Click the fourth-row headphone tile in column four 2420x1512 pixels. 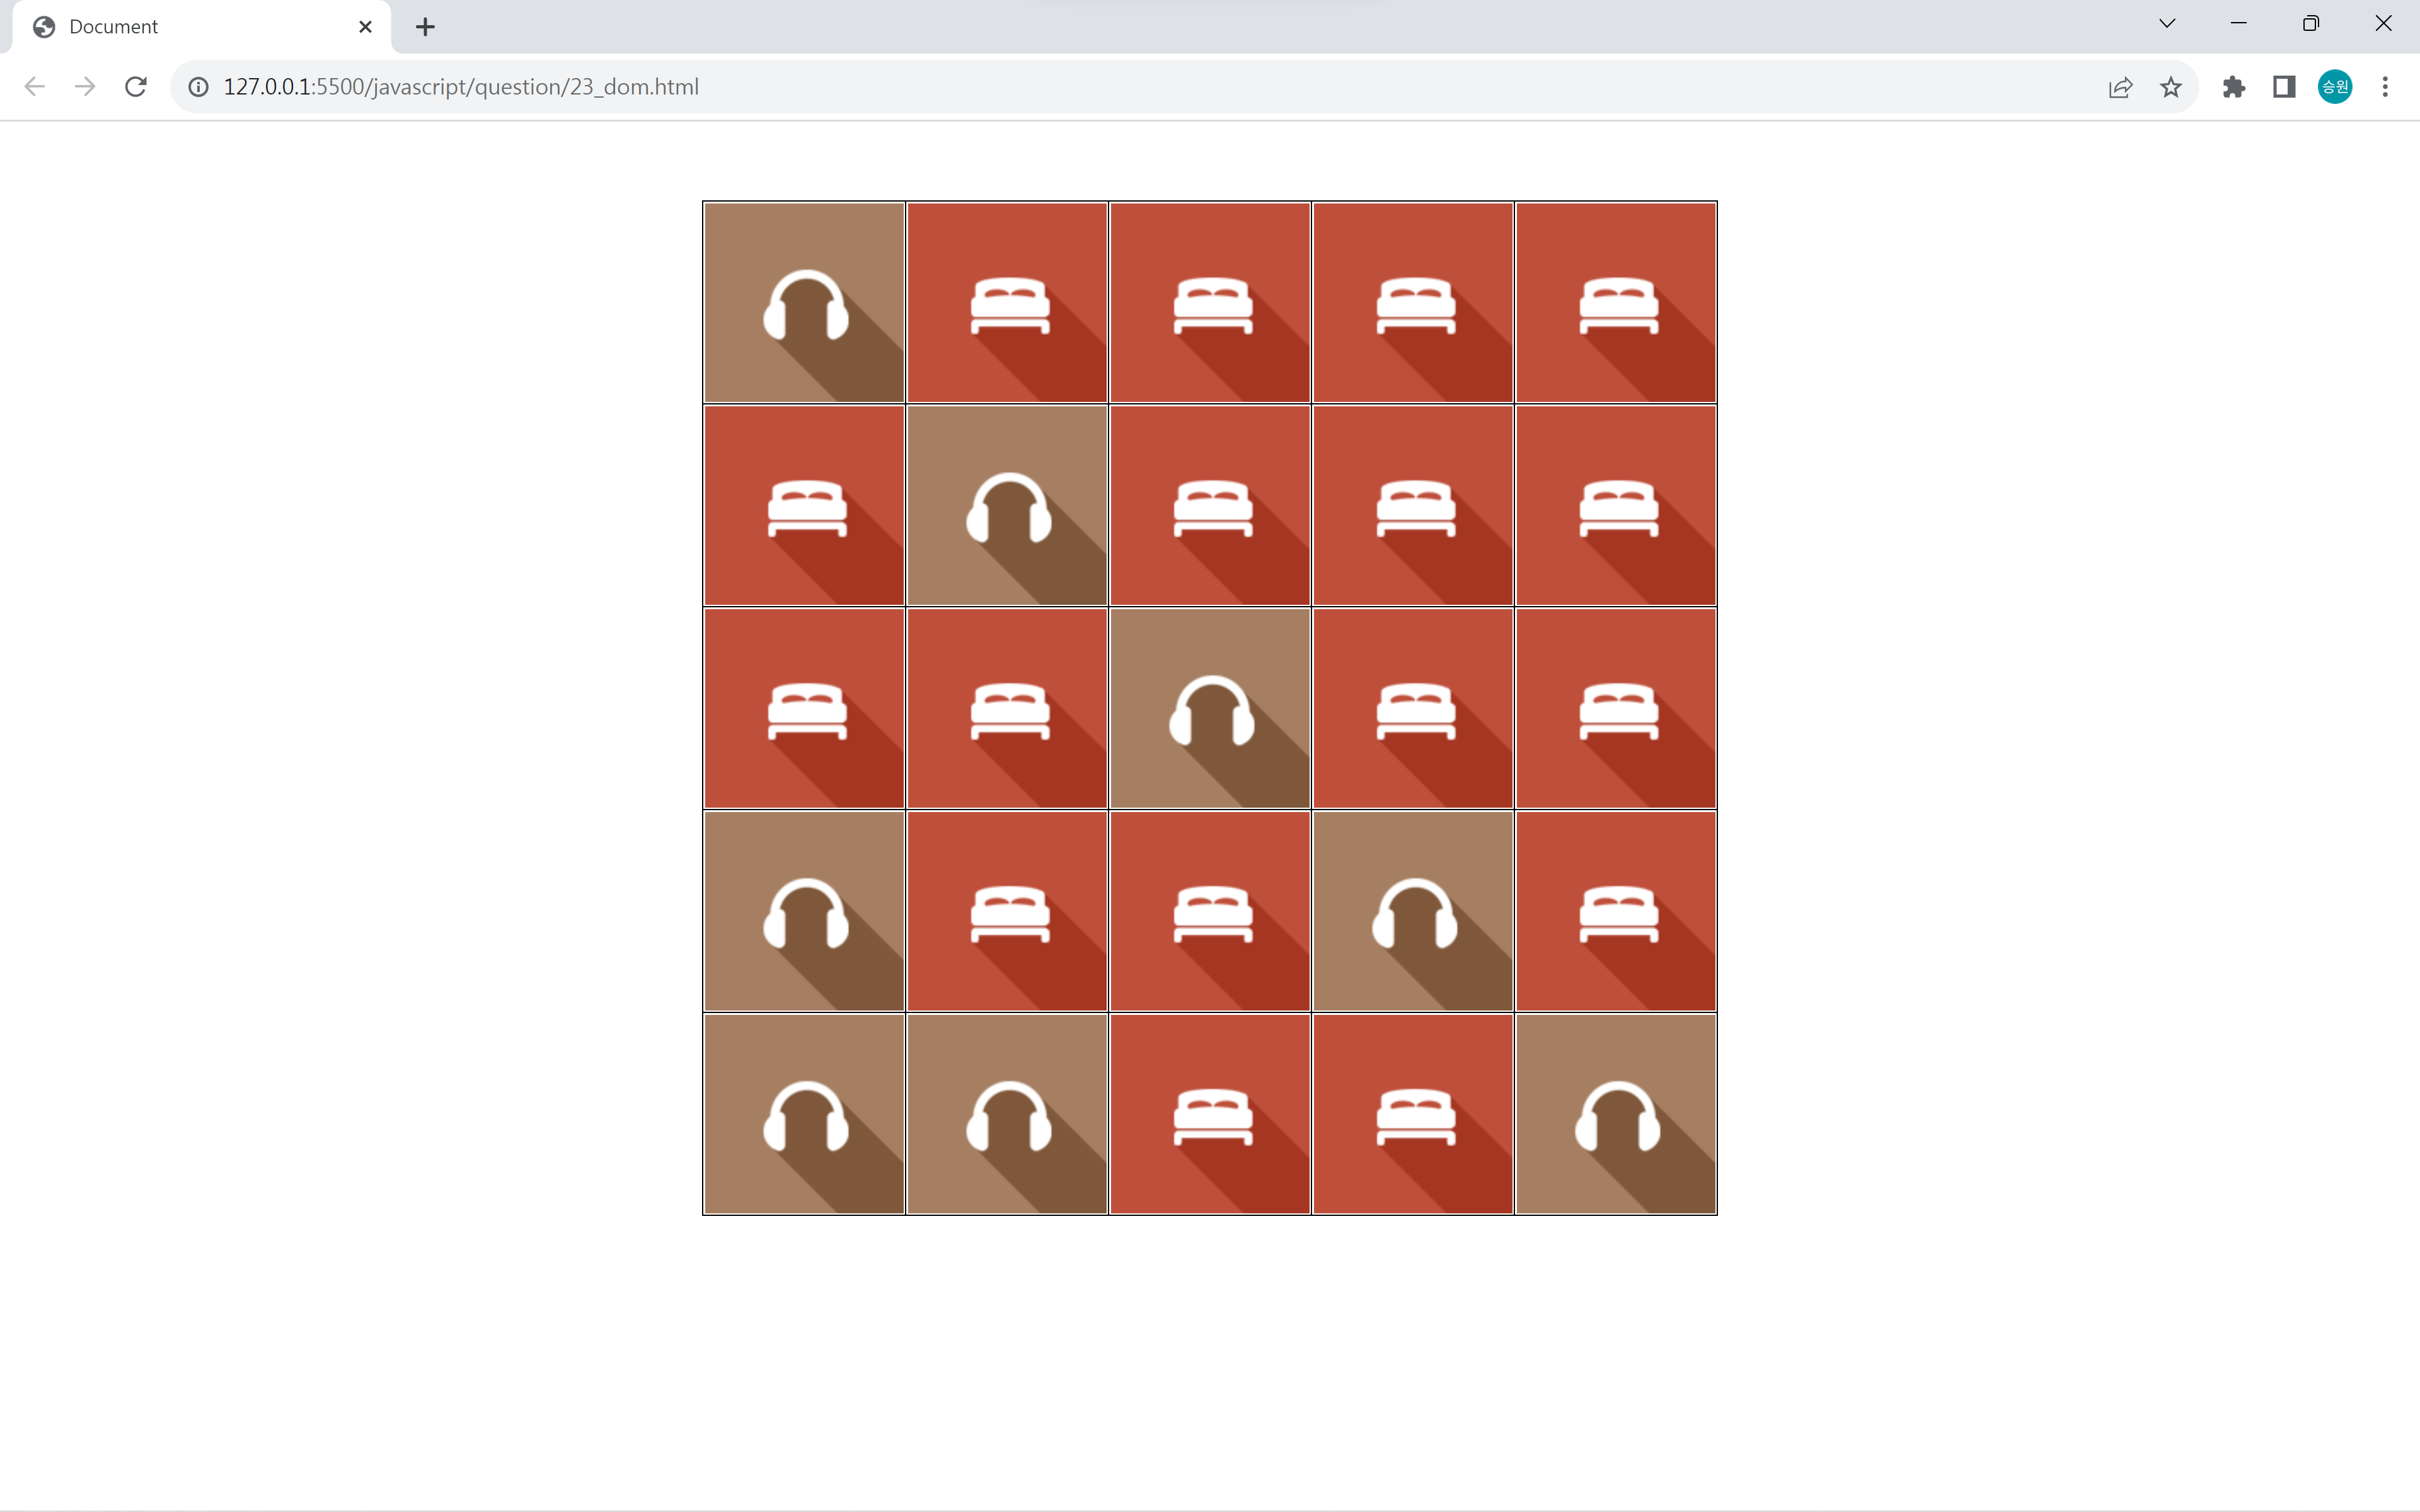point(1412,911)
